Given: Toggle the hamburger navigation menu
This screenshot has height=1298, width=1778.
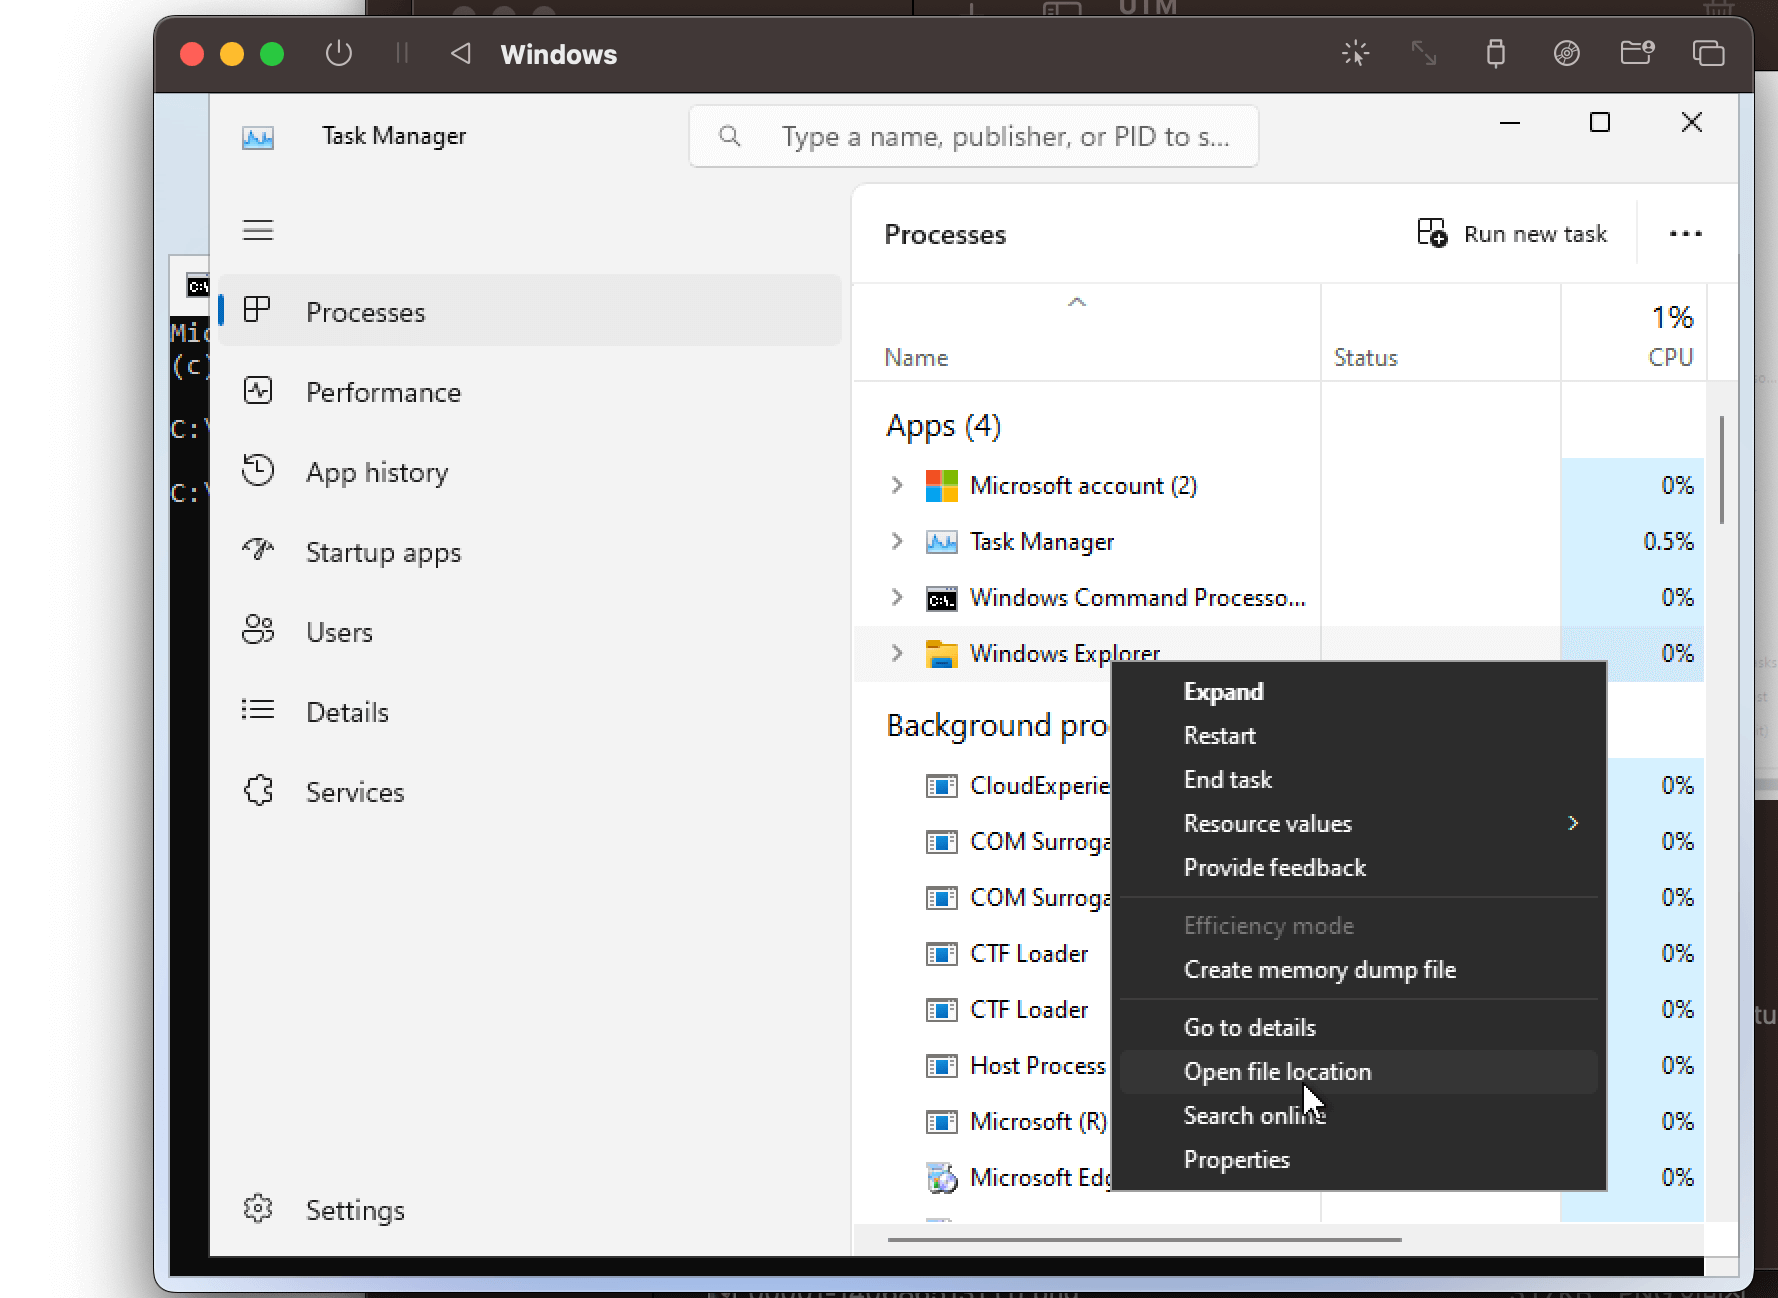Looking at the screenshot, I should coord(258,230).
